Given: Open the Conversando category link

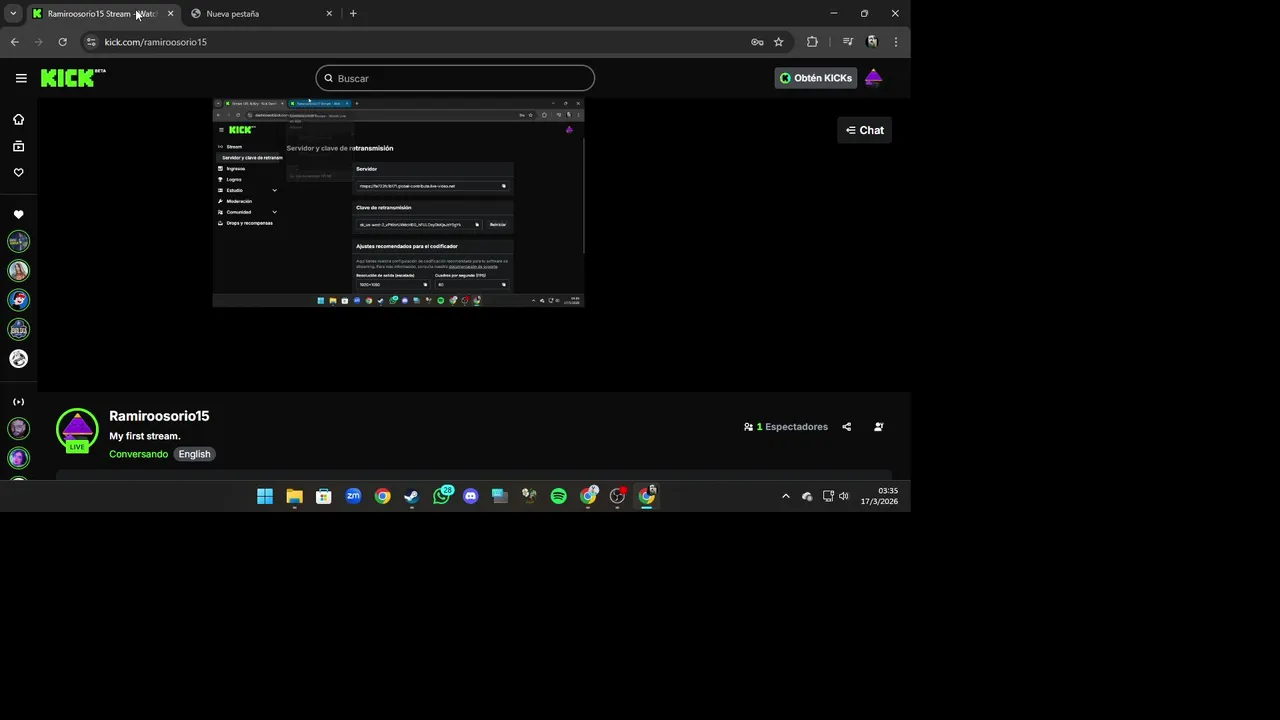Looking at the screenshot, I should click(x=138, y=454).
